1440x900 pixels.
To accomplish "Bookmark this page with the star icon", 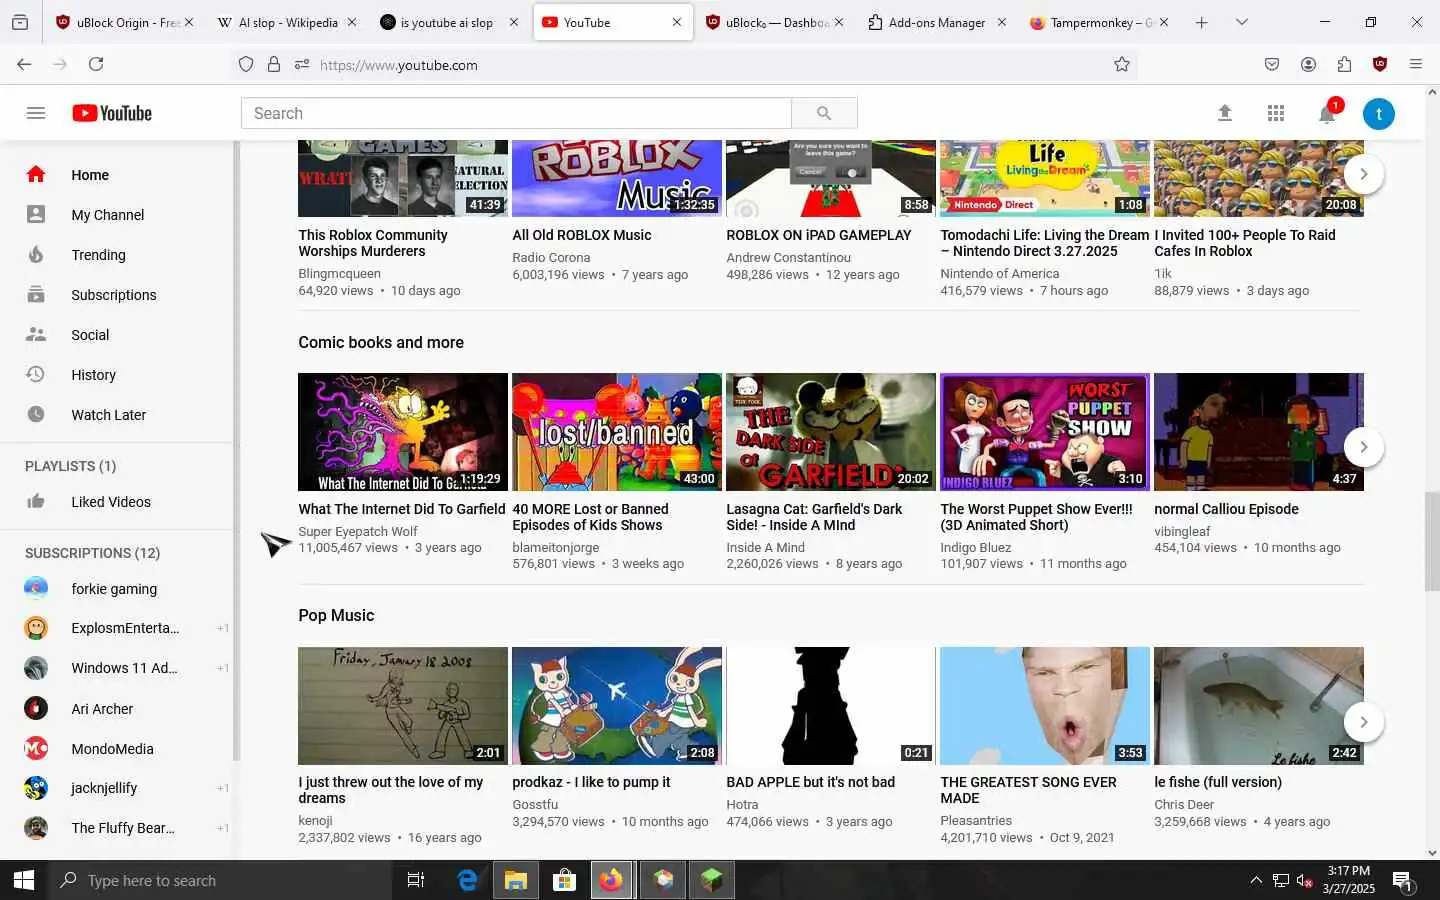I will pos(1122,64).
